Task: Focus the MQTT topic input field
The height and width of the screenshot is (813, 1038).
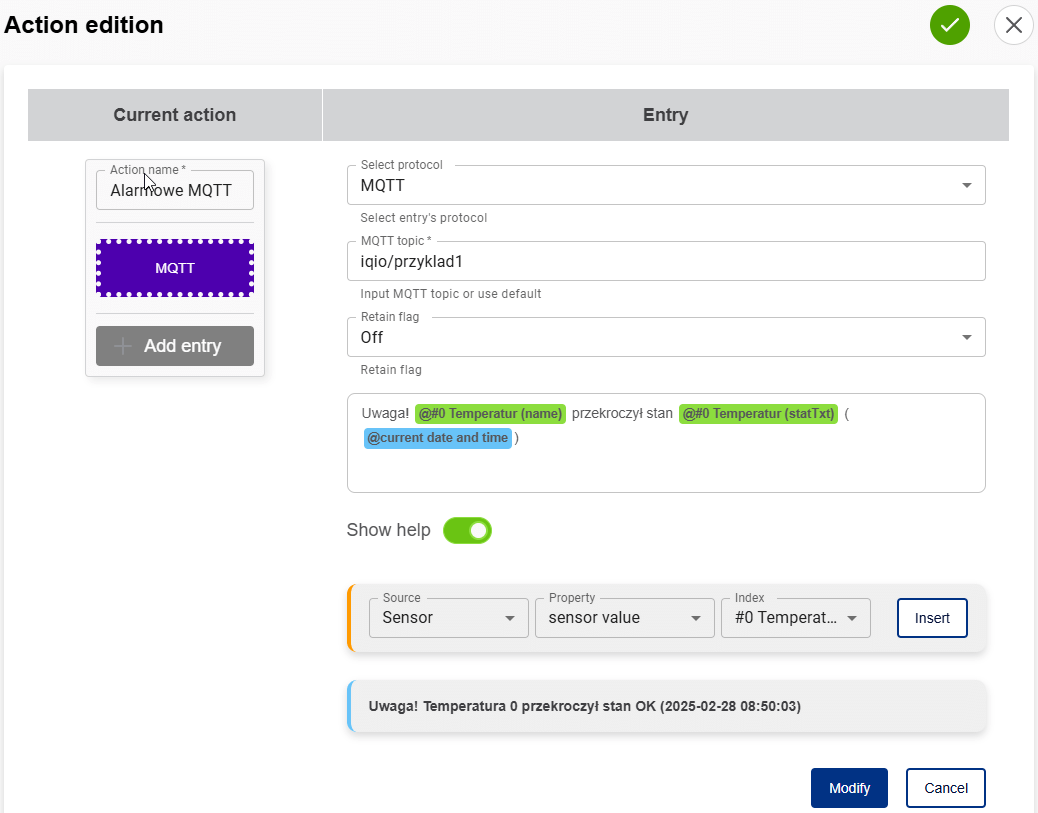Action: pyautogui.click(x=665, y=261)
